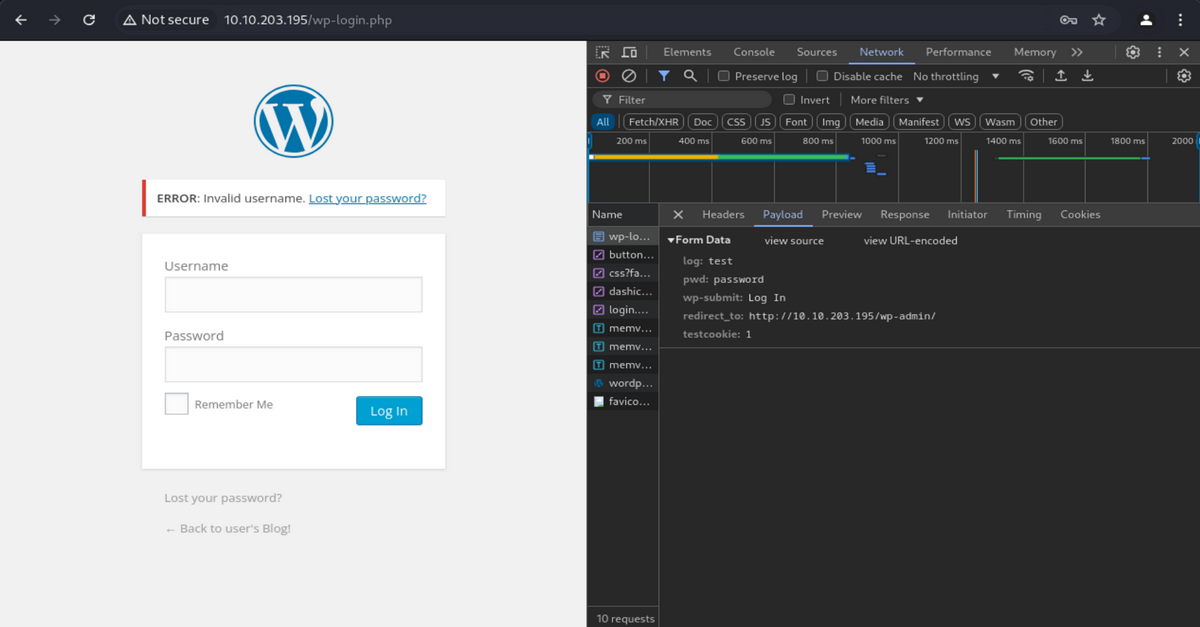Open the request Response tab
Screen dimensions: 1200x627
click(905, 215)
